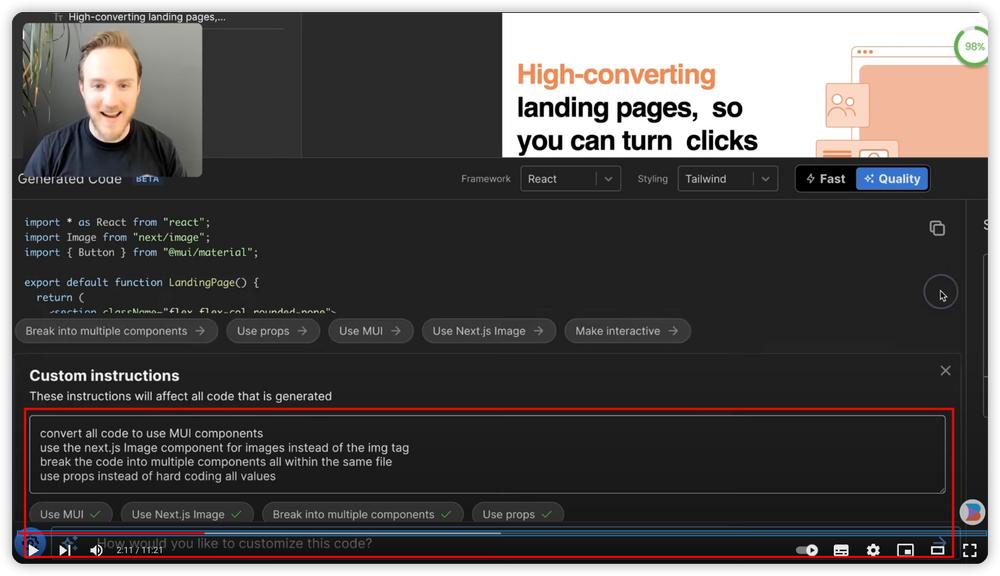1000x576 pixels.
Task: Toggle the autoplay switch
Action: [806, 550]
